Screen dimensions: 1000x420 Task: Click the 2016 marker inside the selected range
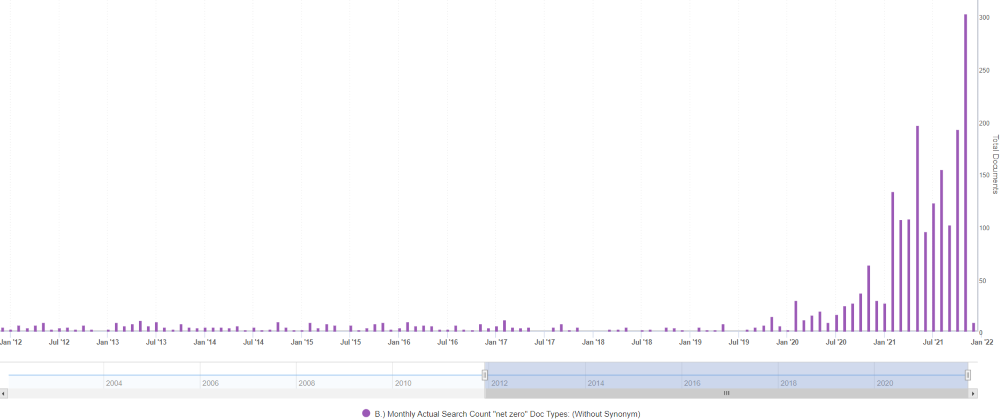click(x=692, y=383)
